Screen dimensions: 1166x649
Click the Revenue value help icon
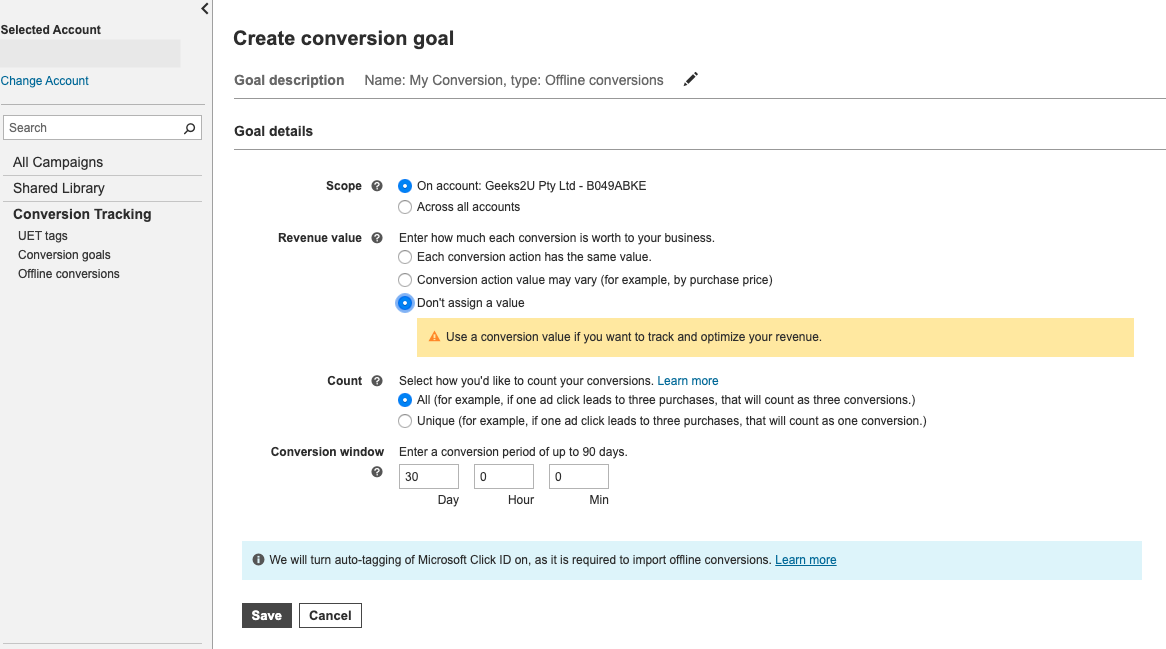pos(377,238)
